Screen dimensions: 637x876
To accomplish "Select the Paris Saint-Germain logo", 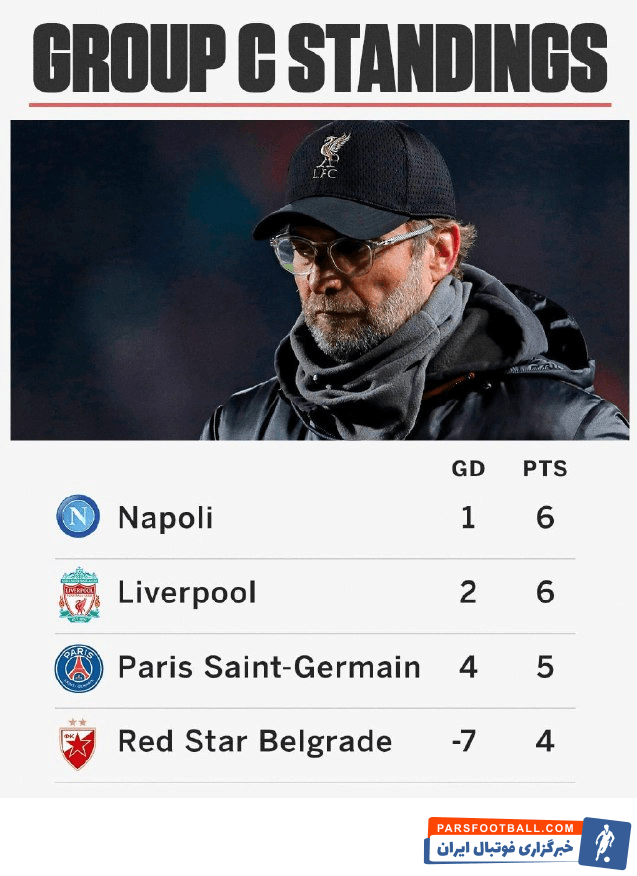I will tap(79, 668).
